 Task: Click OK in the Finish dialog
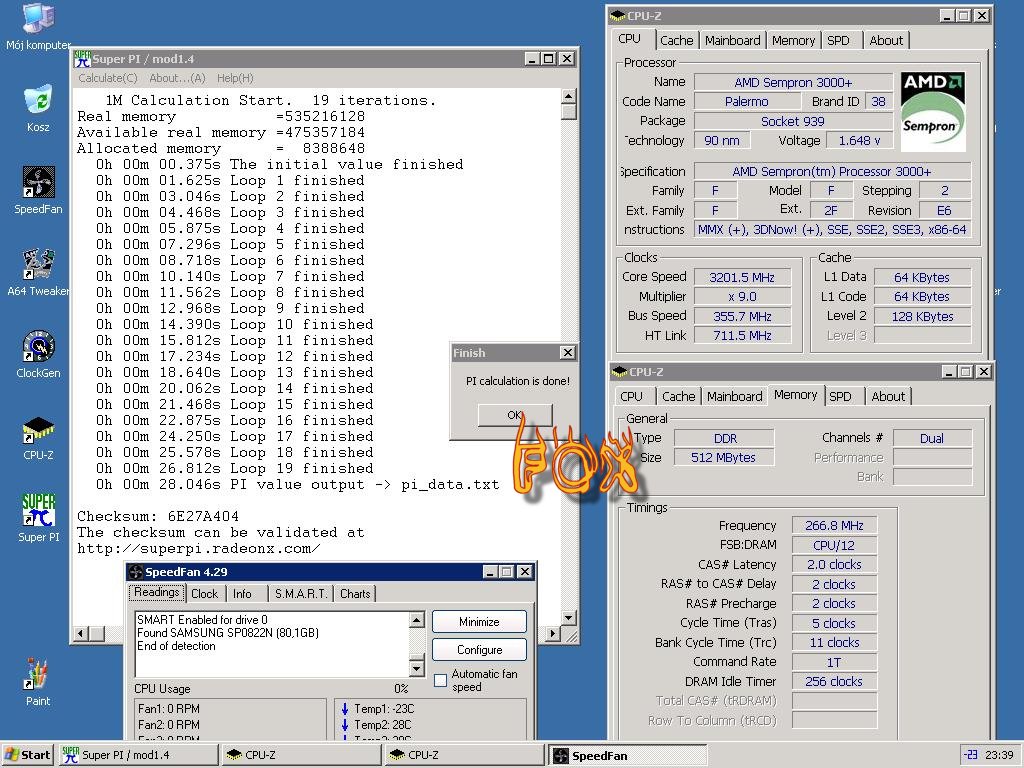coord(515,415)
